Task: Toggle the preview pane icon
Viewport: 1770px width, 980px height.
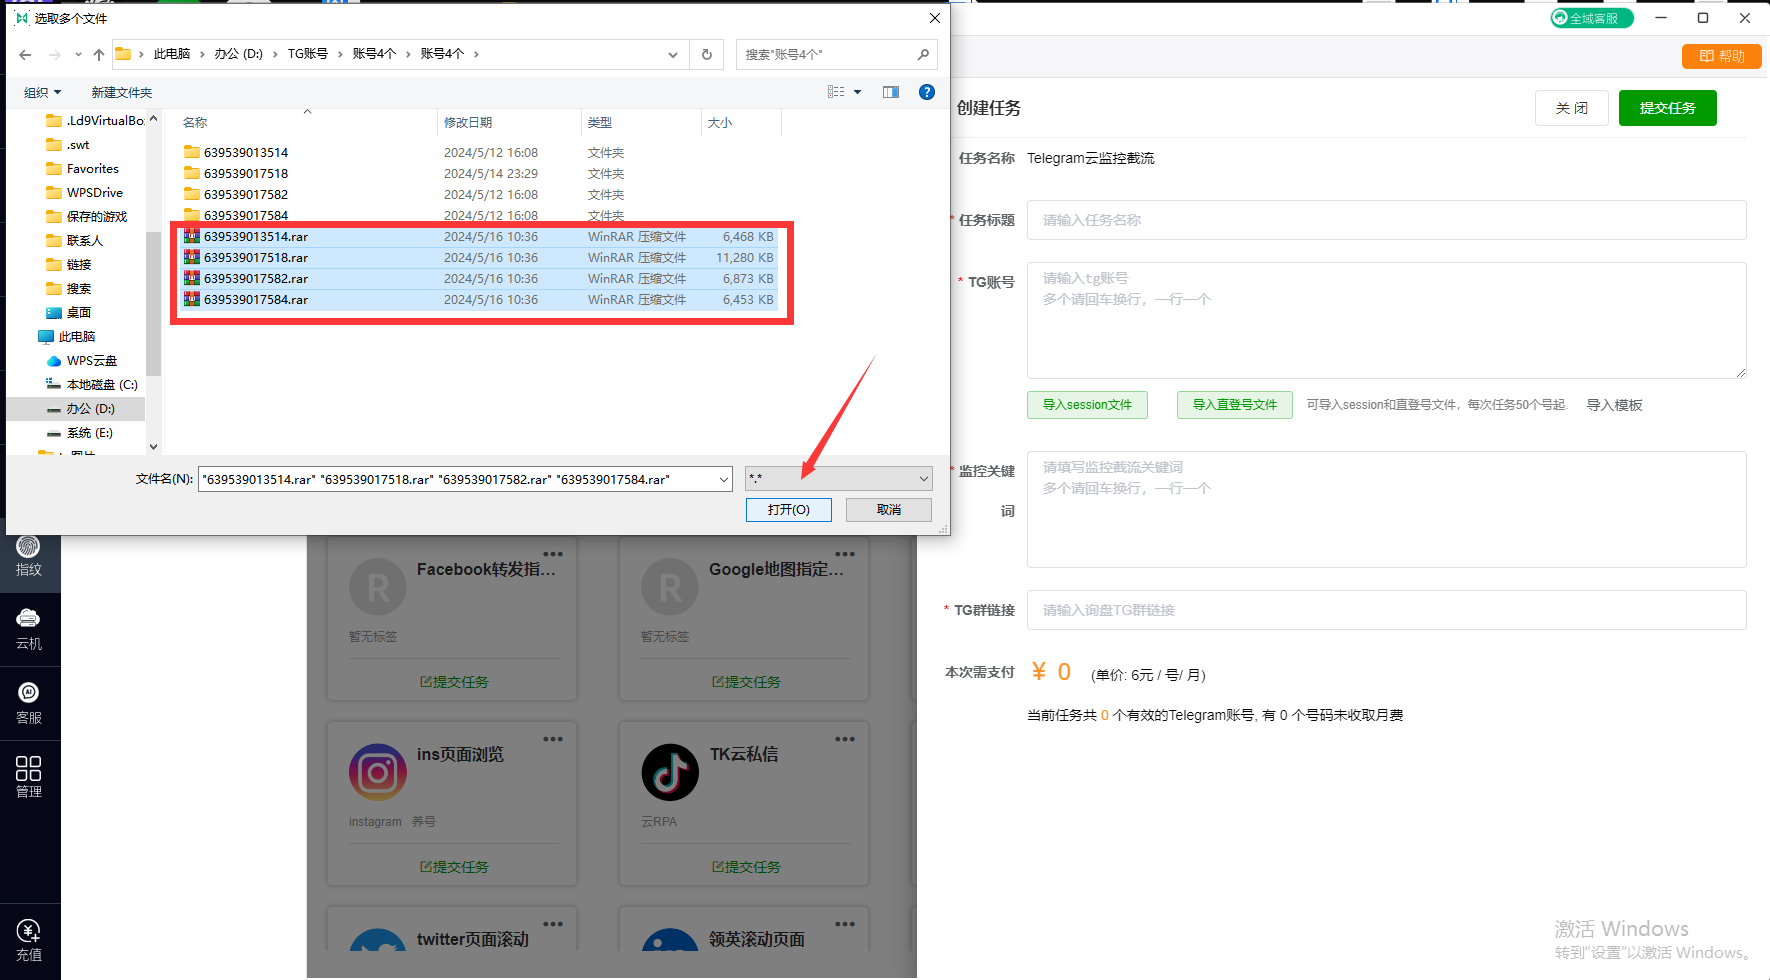Action: 890,92
